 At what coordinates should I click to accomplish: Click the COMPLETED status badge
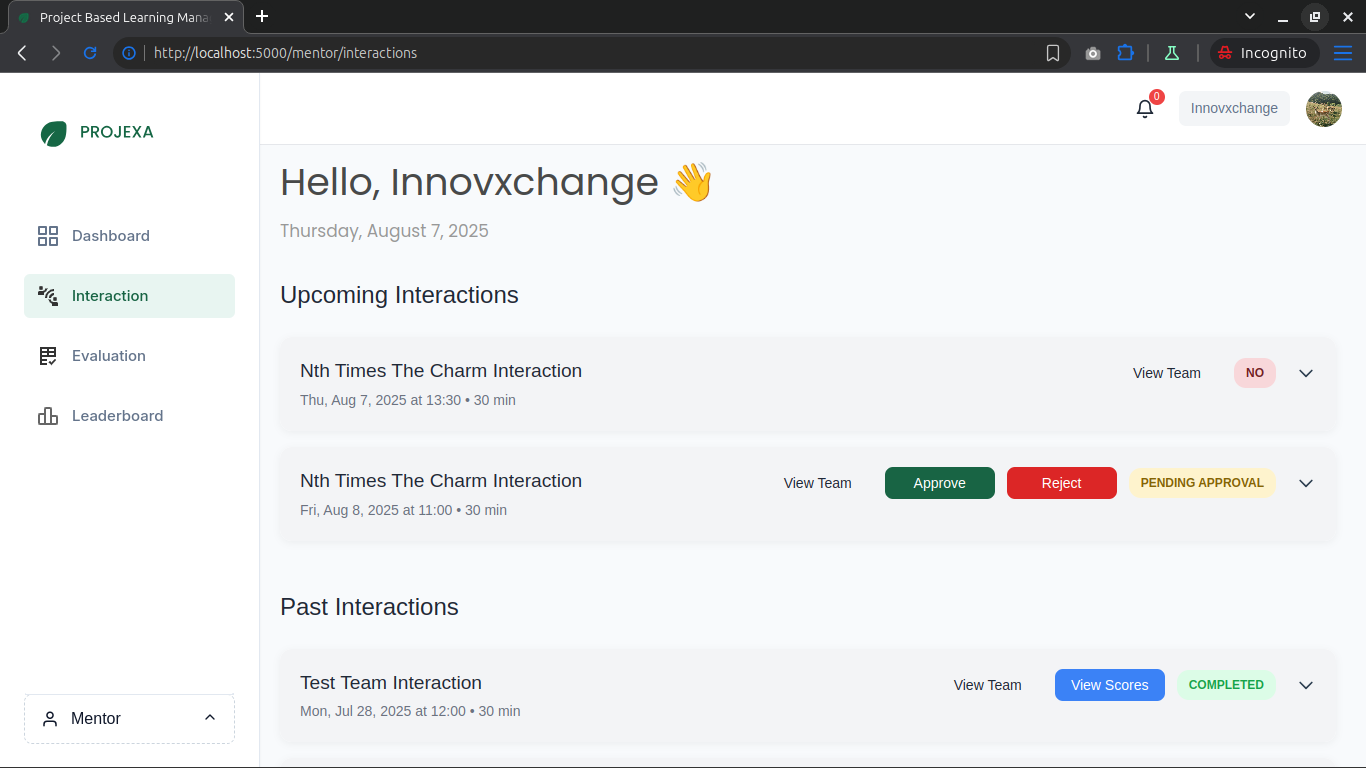pyautogui.click(x=1227, y=684)
